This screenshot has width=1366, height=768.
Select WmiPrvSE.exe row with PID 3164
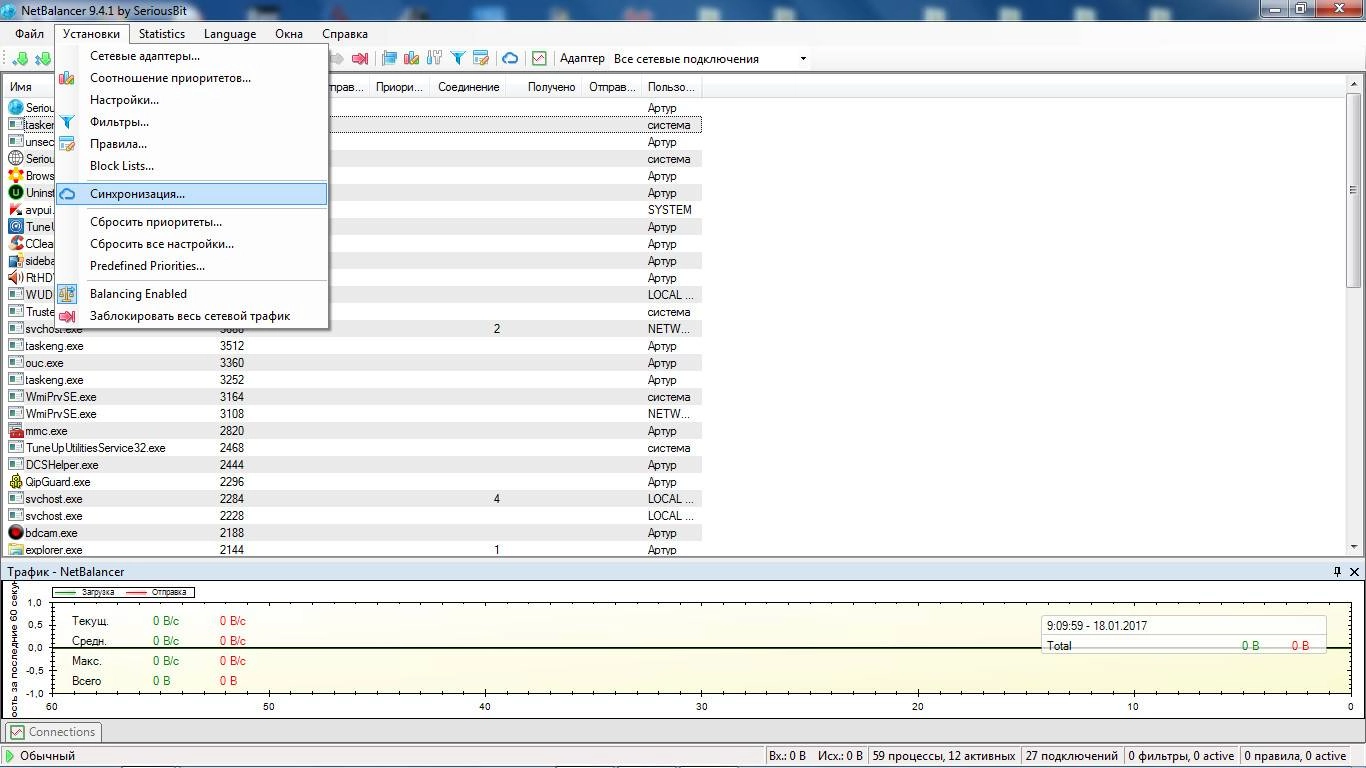[354, 397]
